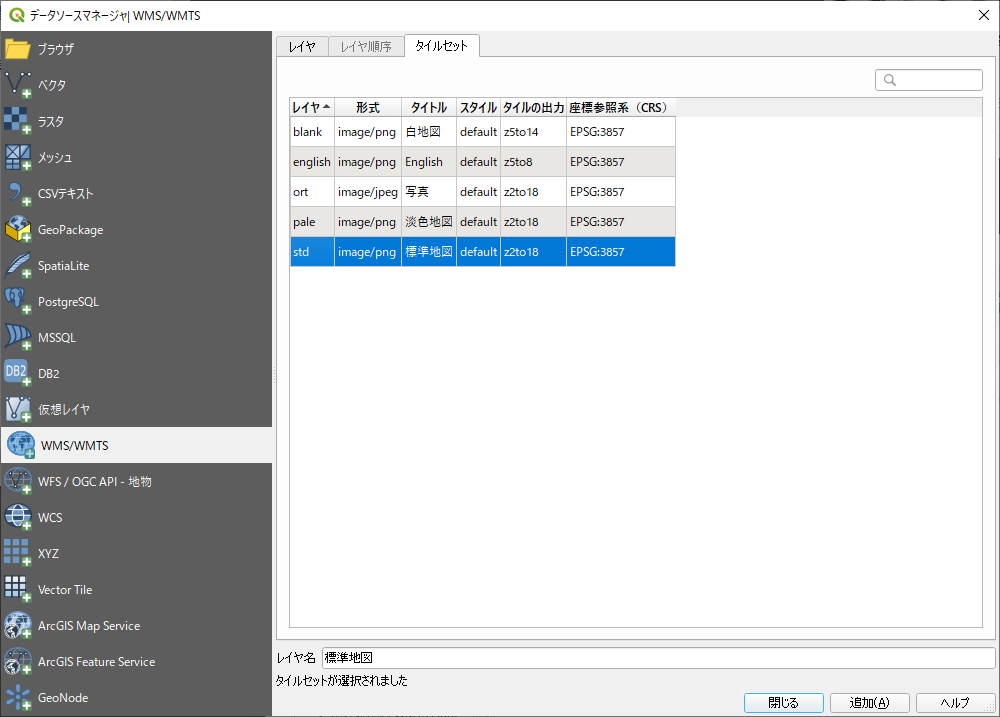
Task: Click the ヘルプ button
Action: pyautogui.click(x=955, y=702)
